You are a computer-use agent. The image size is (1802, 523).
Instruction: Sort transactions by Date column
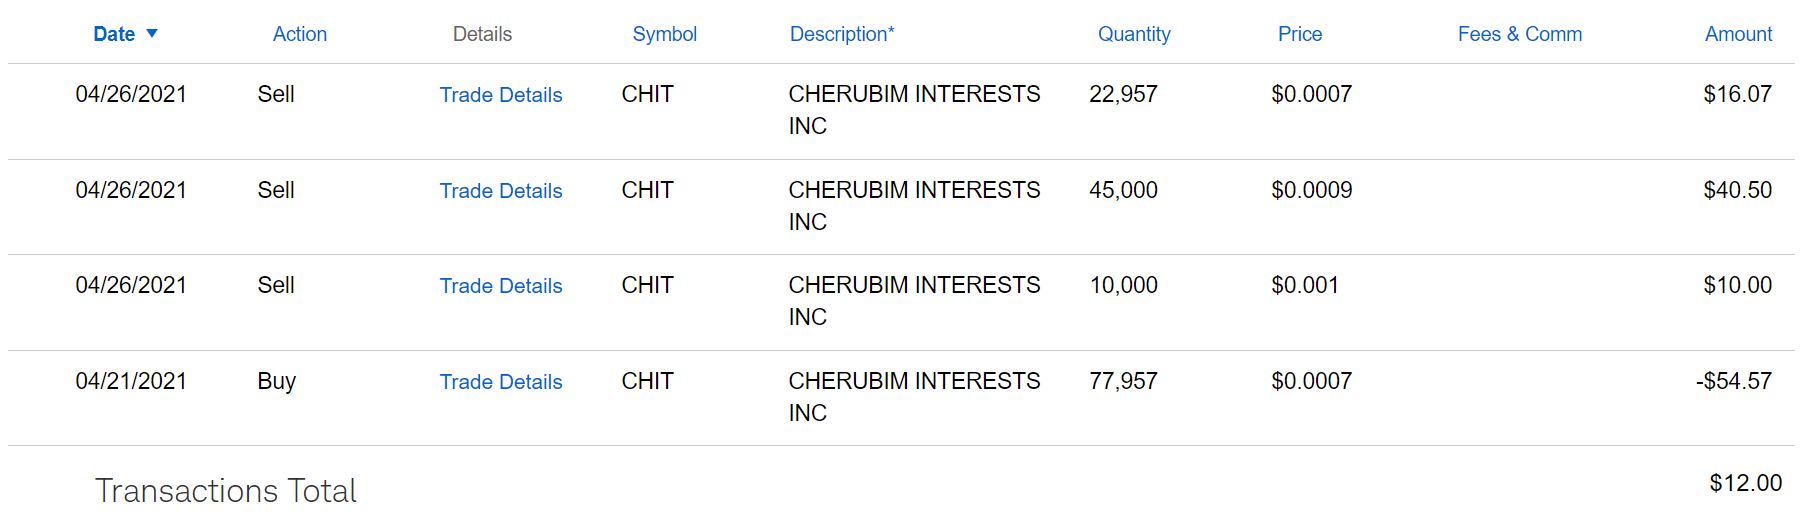114,34
